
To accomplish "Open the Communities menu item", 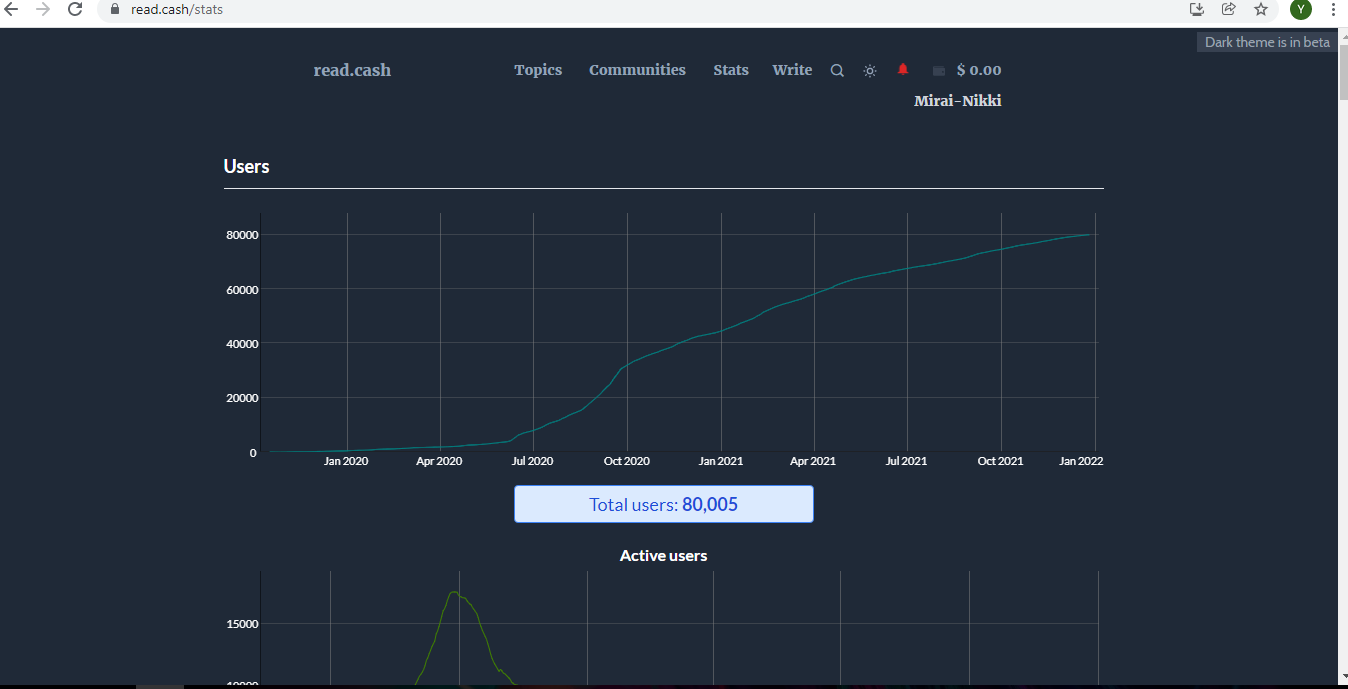I will (x=637, y=70).
